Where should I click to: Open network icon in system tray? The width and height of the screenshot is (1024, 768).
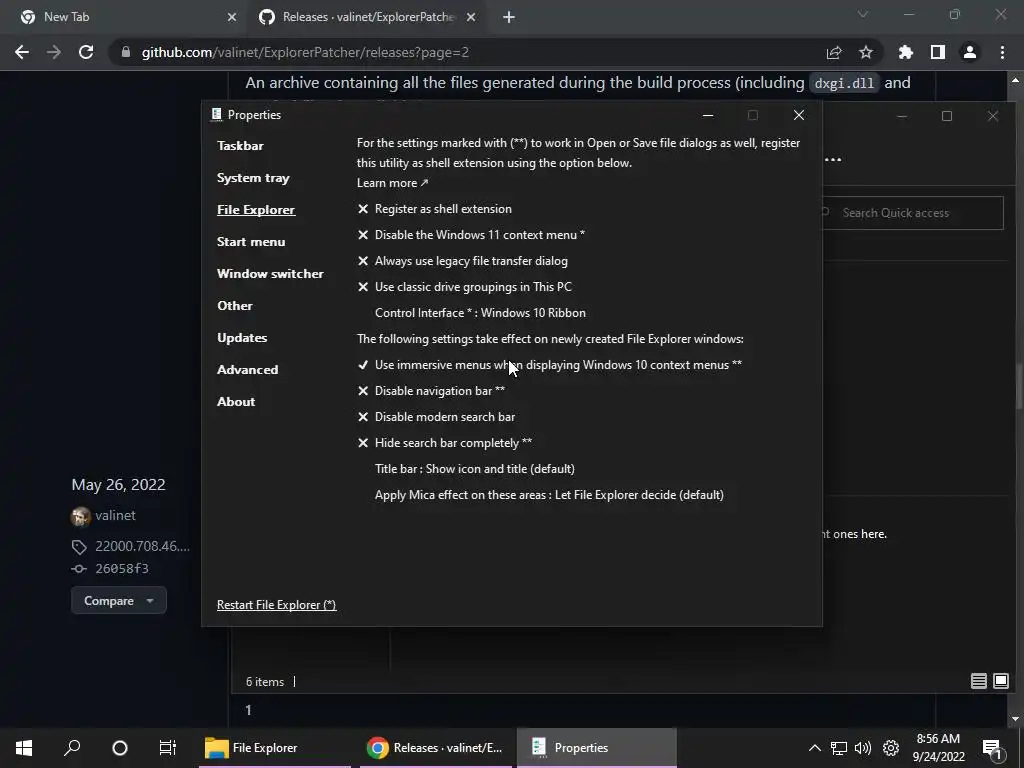tap(839, 748)
